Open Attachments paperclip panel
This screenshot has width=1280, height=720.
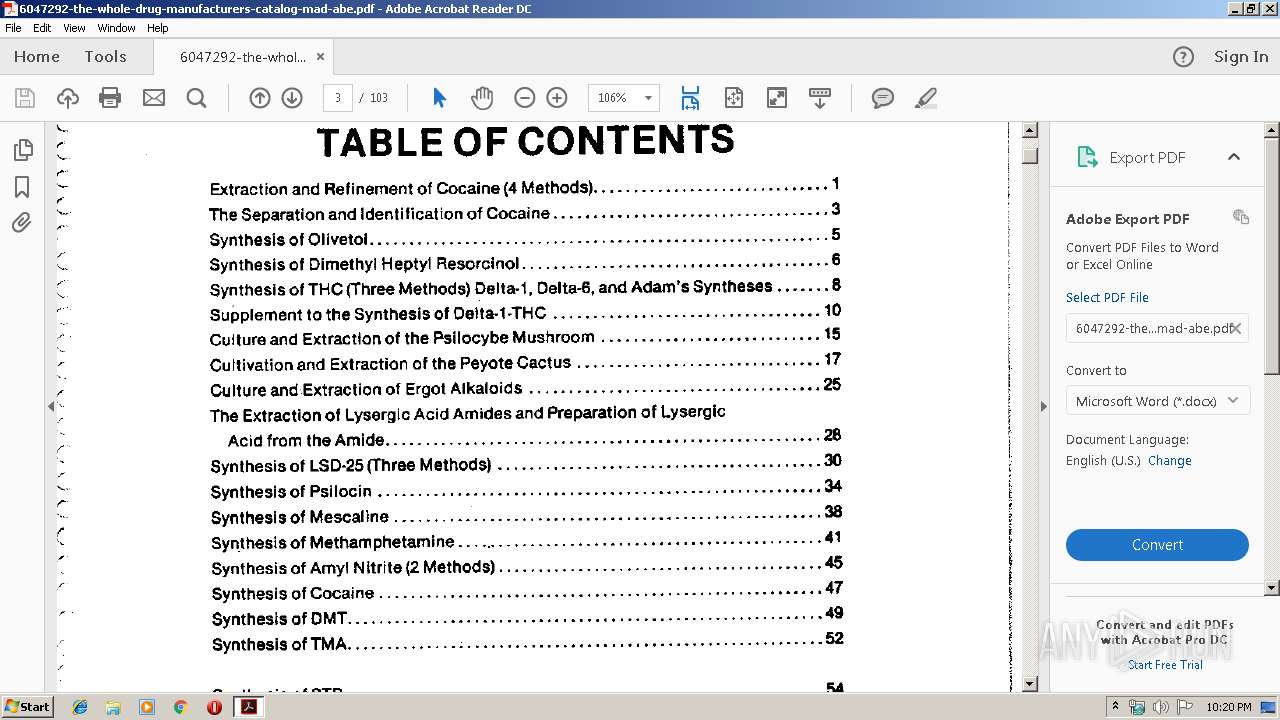point(22,222)
